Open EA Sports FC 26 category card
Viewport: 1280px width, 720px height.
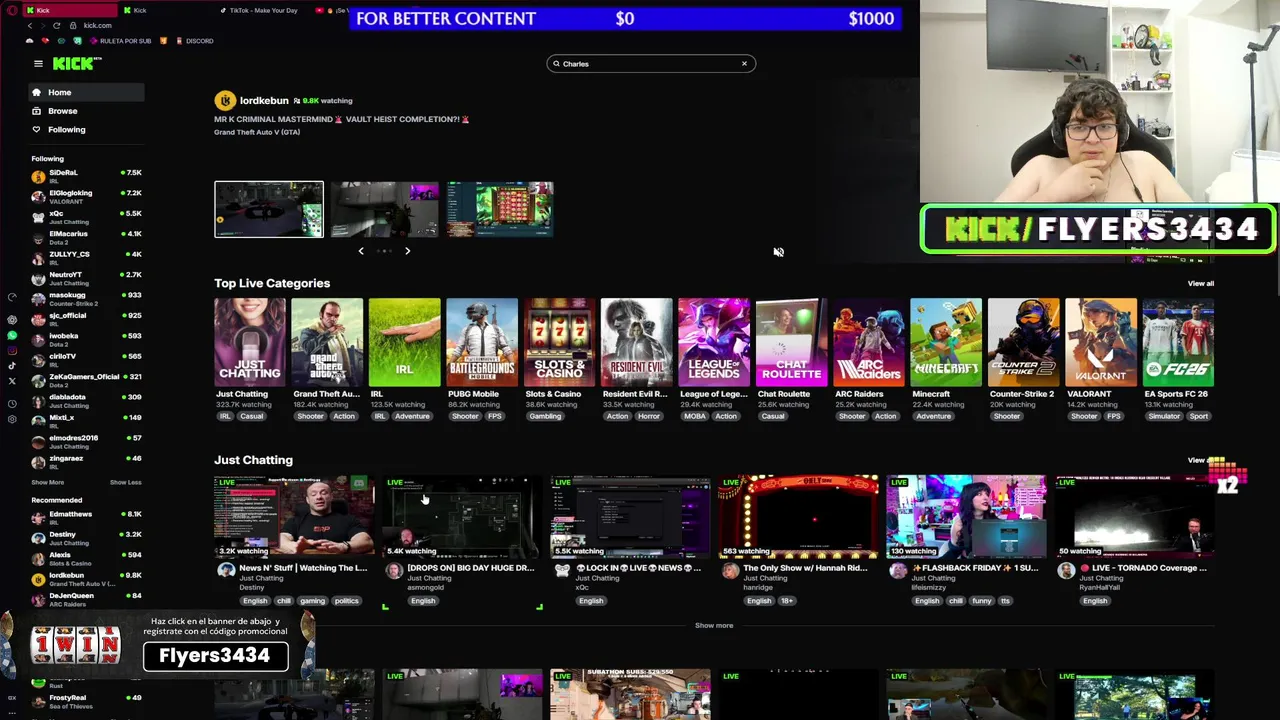1178,342
